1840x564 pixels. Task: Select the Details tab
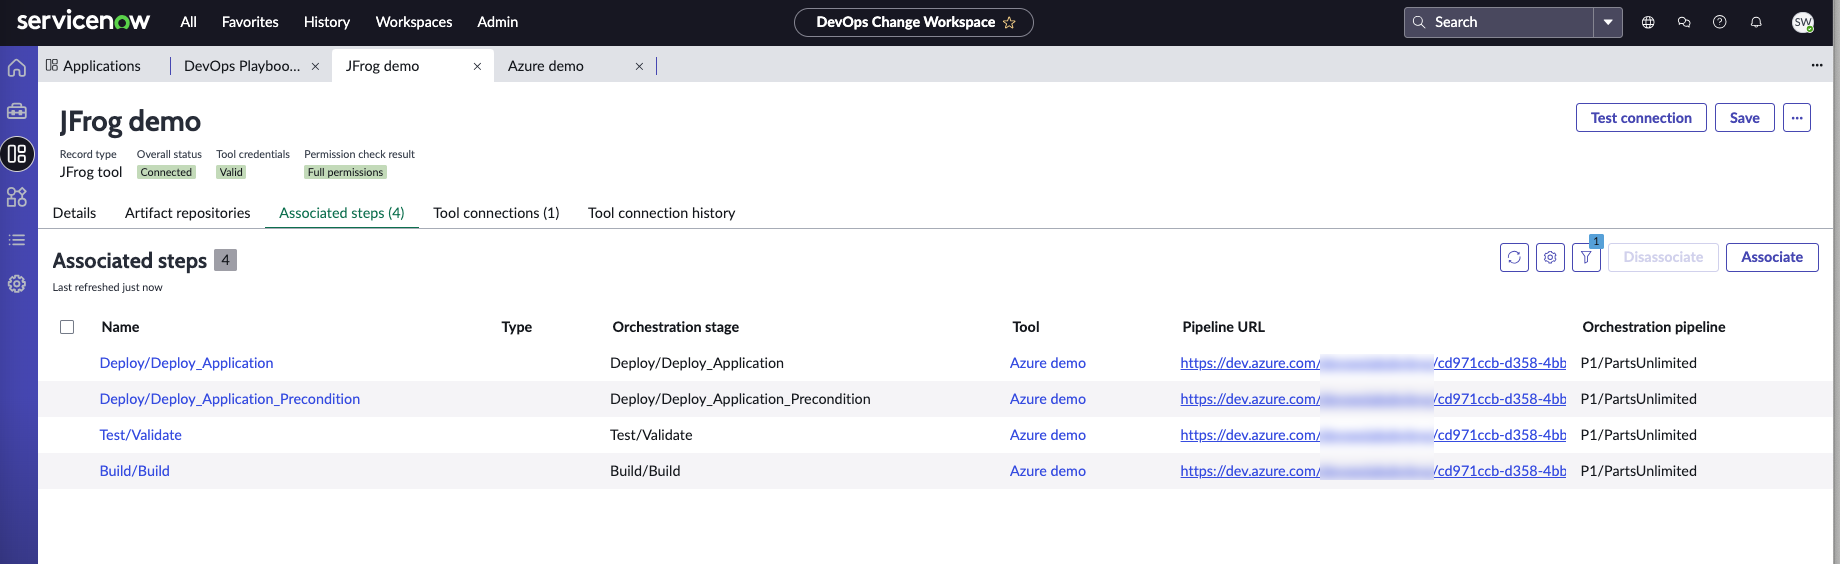[75, 213]
